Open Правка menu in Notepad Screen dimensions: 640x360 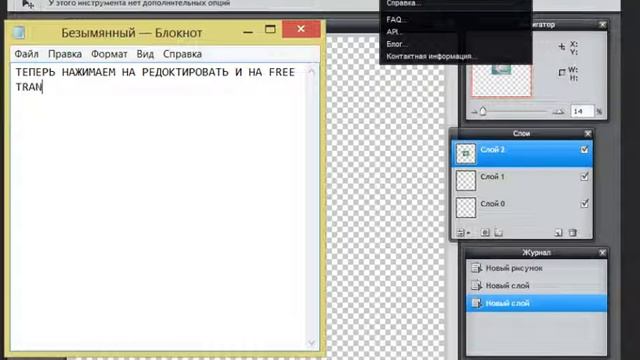65,54
